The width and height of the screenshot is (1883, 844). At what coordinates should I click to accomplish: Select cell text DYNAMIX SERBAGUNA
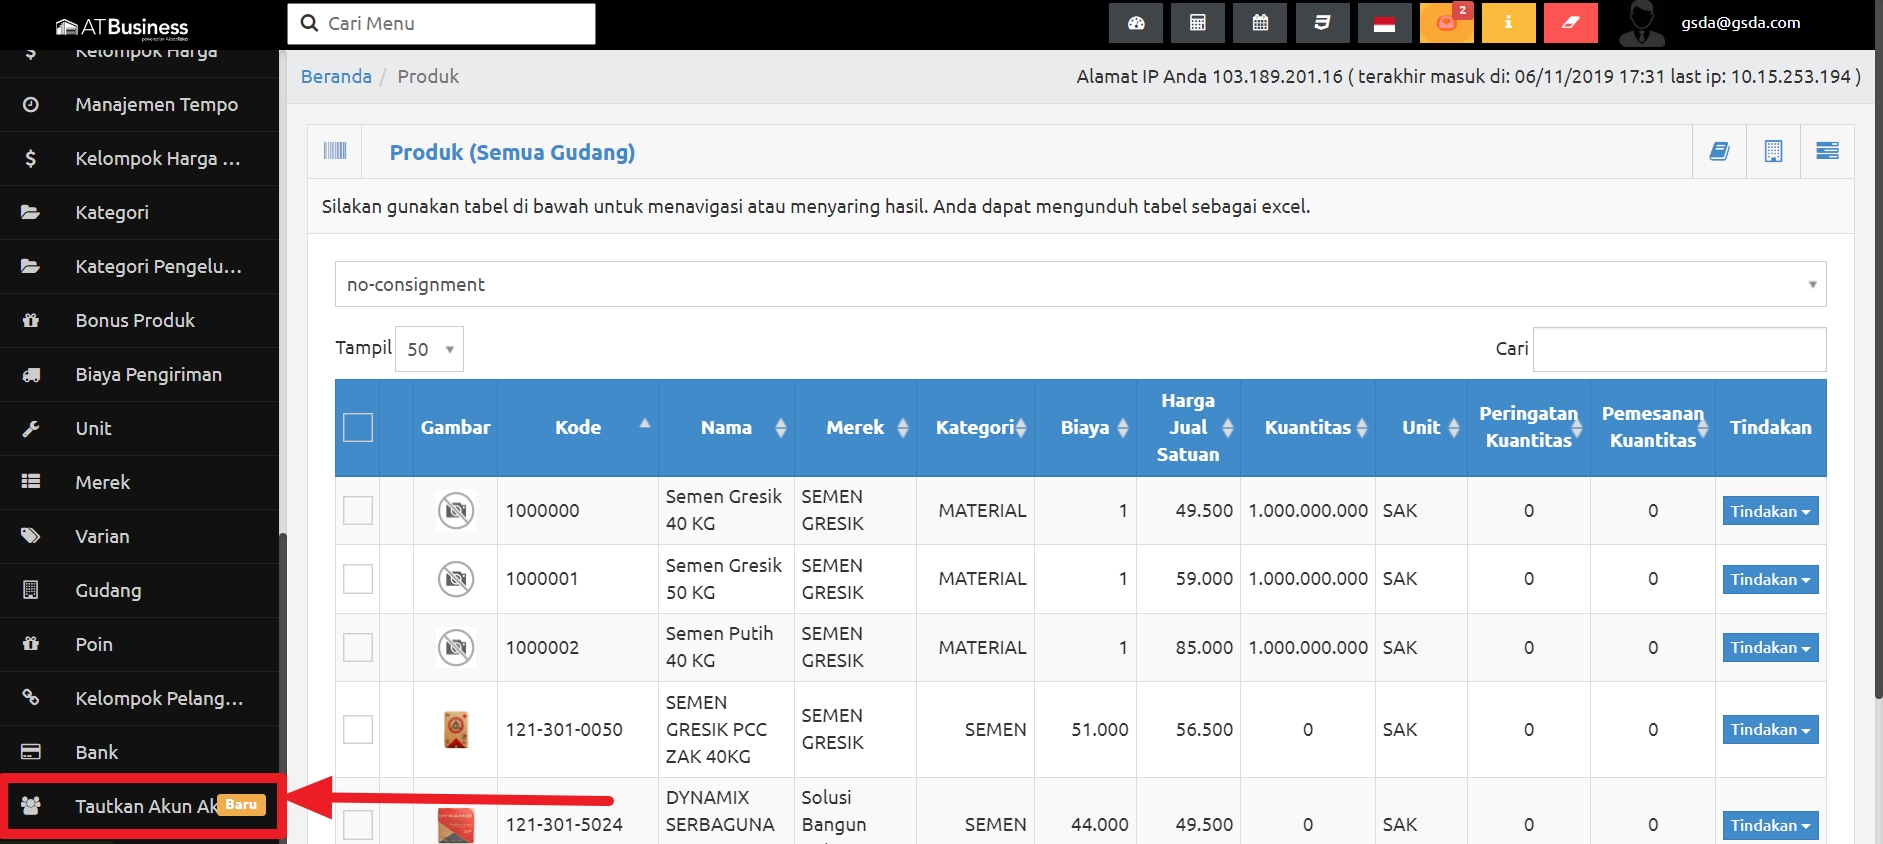point(720,811)
